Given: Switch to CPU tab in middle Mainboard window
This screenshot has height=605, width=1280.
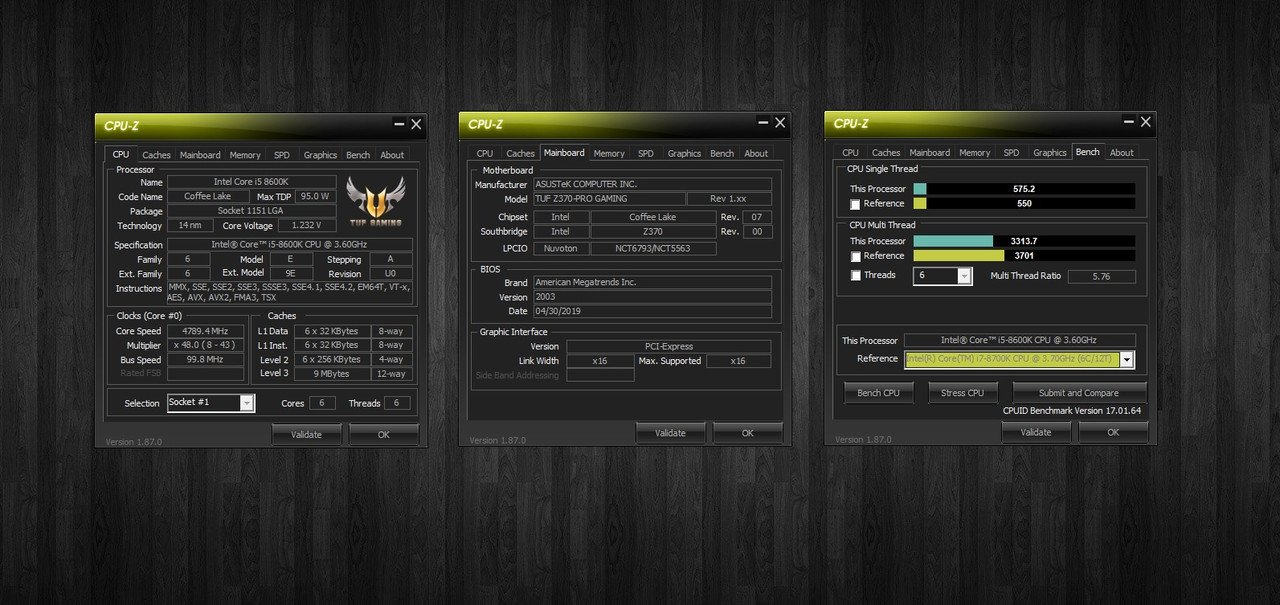Looking at the screenshot, I should [485, 153].
